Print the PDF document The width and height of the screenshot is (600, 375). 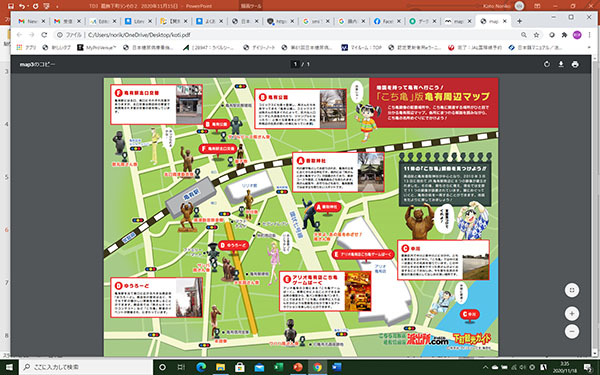575,64
